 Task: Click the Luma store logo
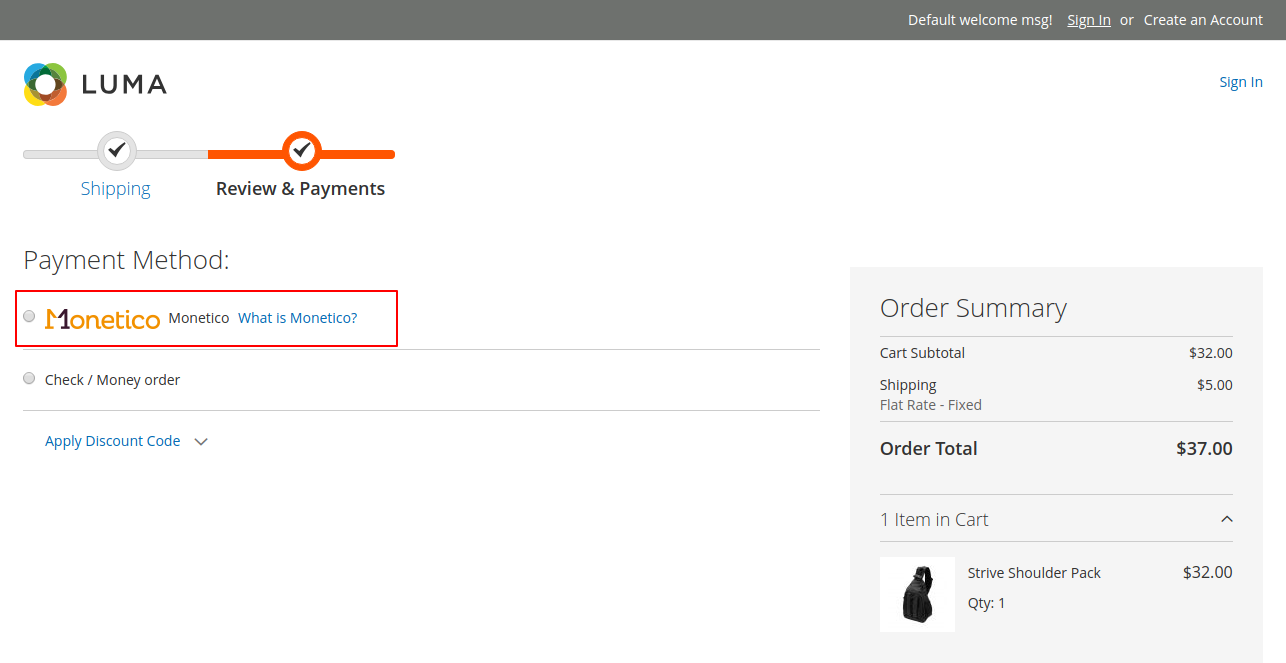point(94,83)
